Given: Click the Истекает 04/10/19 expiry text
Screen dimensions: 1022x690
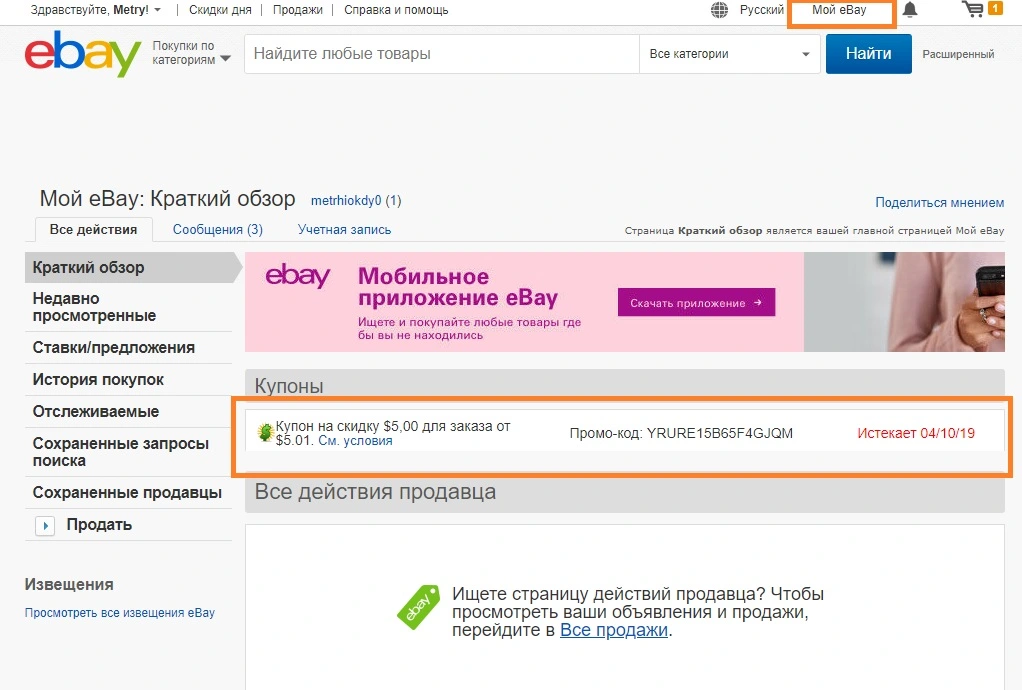Looking at the screenshot, I should 916,433.
